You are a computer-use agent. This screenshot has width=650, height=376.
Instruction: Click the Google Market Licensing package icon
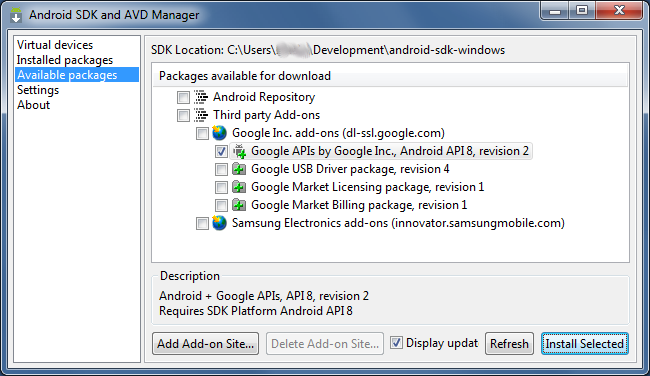[239, 187]
